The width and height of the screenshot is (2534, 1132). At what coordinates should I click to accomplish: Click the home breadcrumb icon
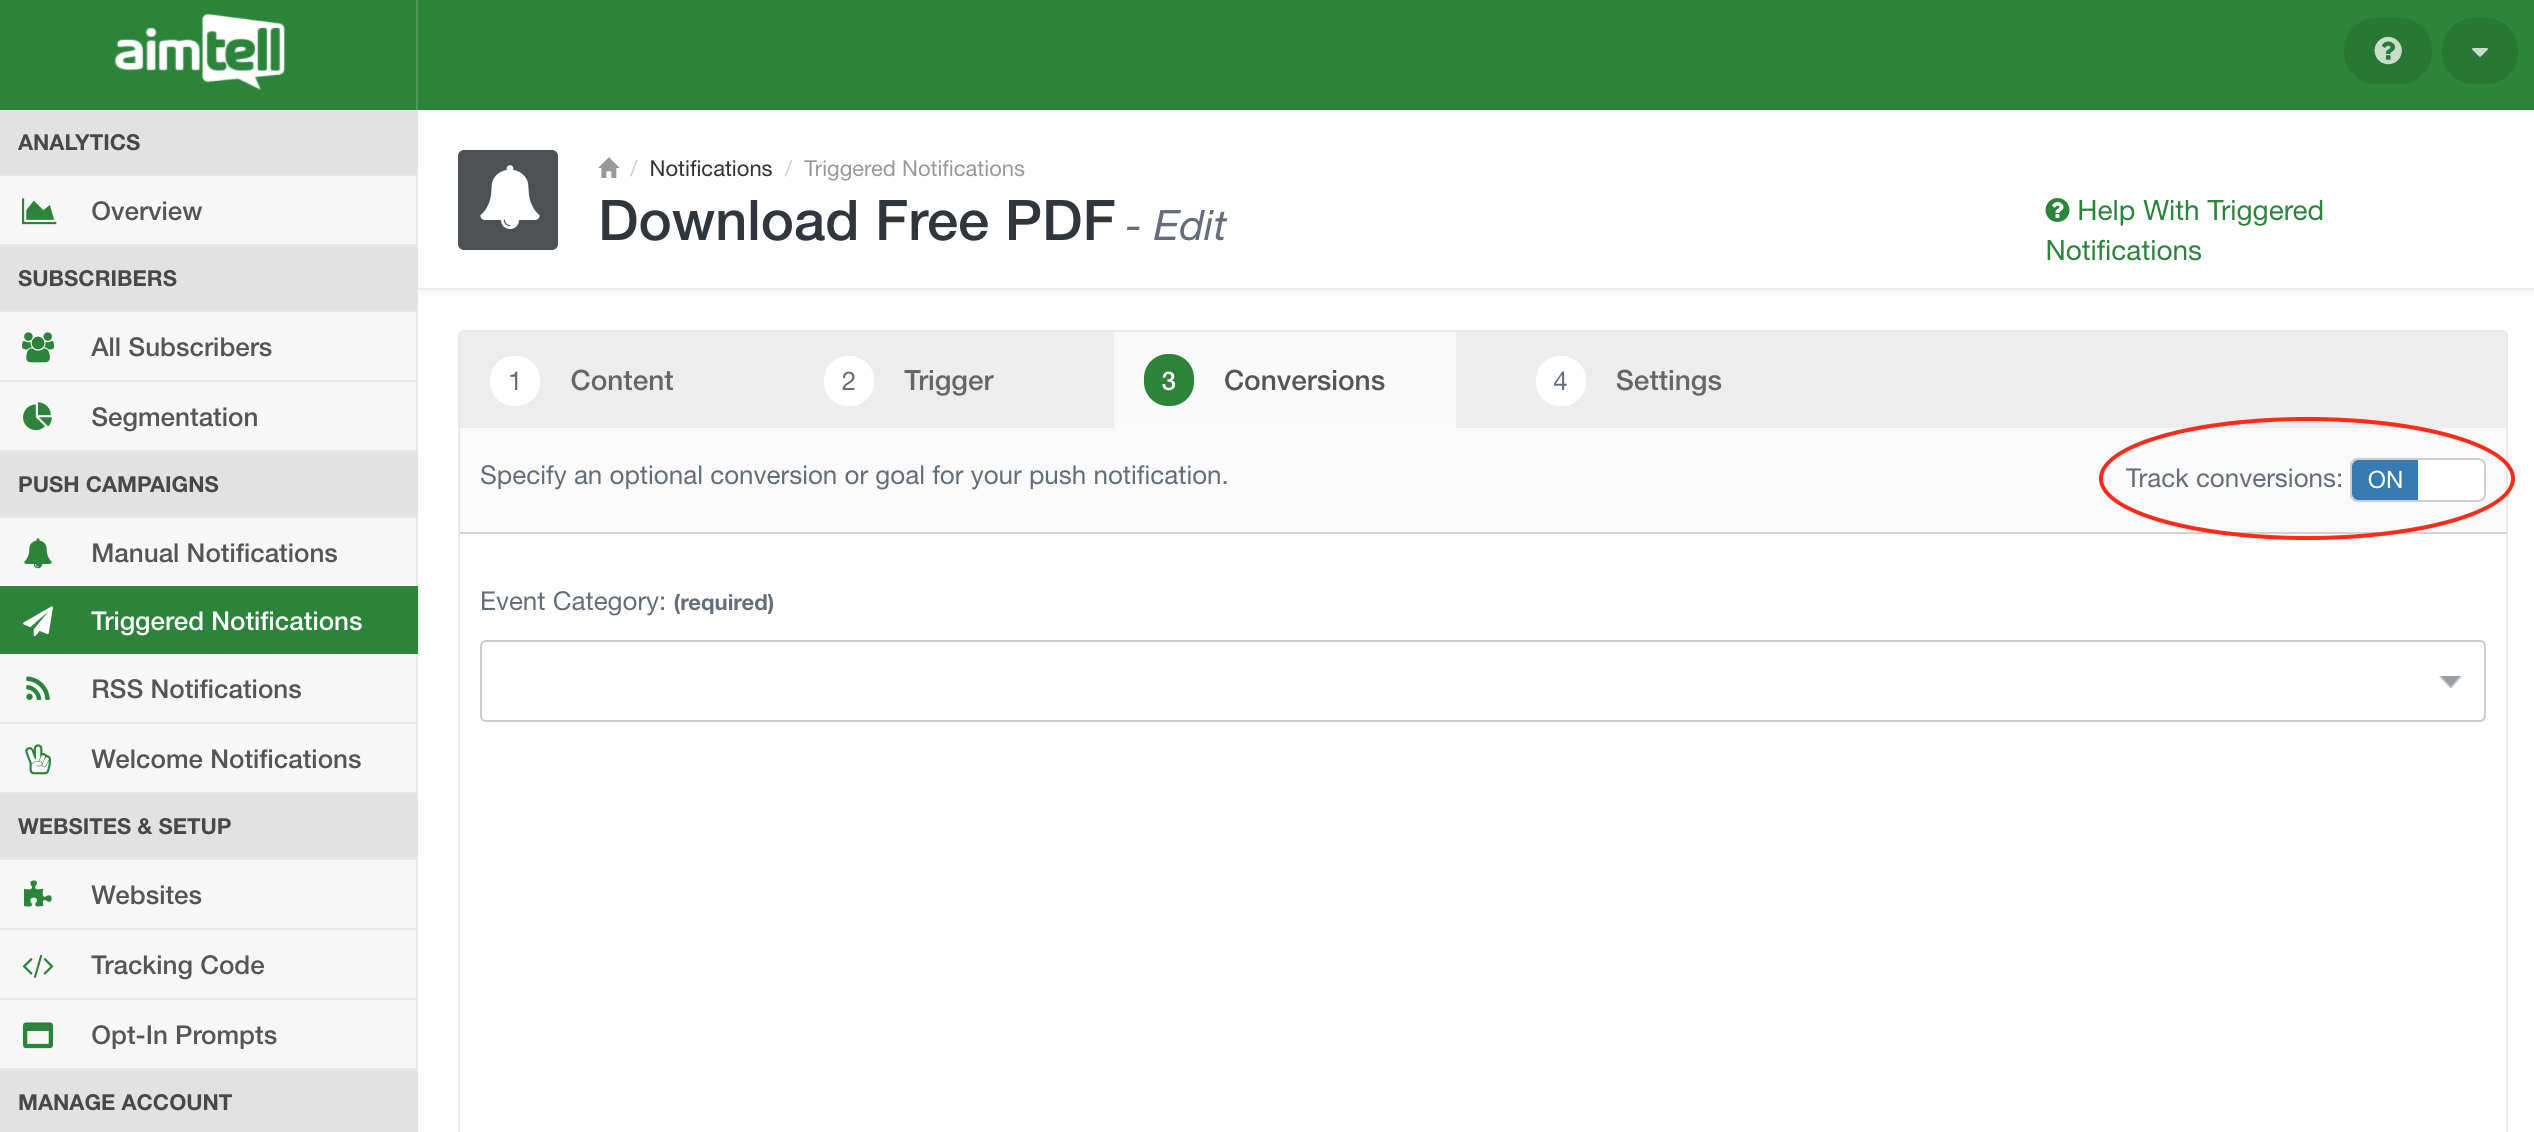[x=608, y=168]
